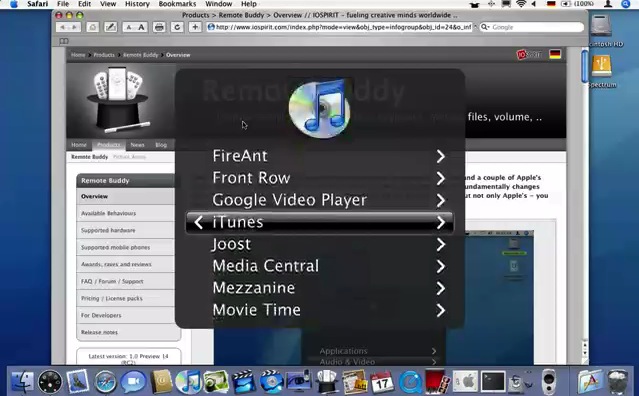Open the File menu
639x396 pixels.
63,4
